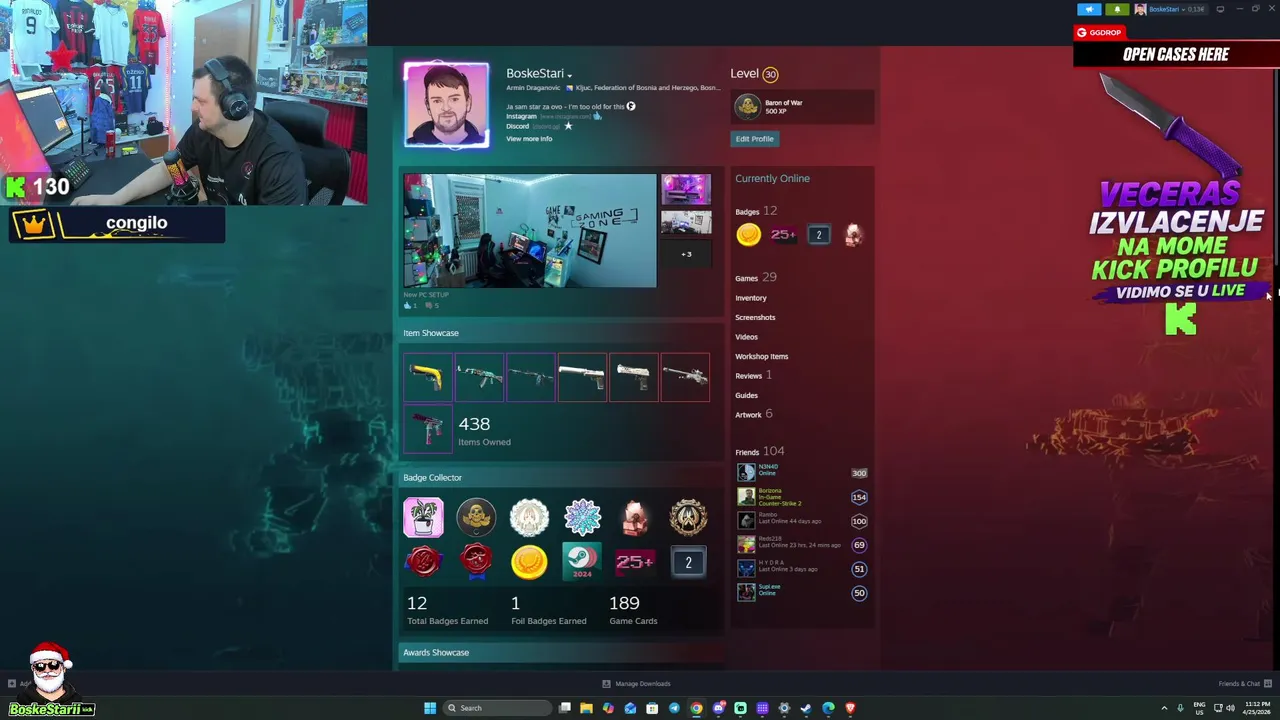
Task: Open Steam from the taskbar
Action: coord(806,708)
